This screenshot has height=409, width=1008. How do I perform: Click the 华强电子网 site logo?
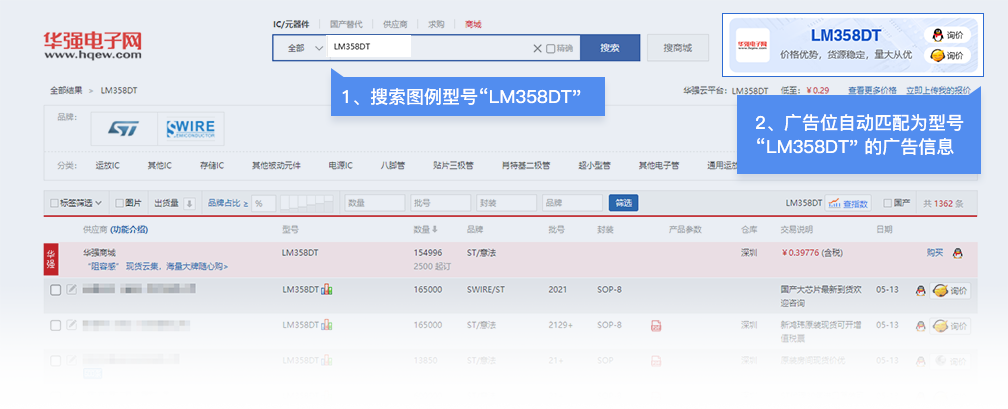93,46
